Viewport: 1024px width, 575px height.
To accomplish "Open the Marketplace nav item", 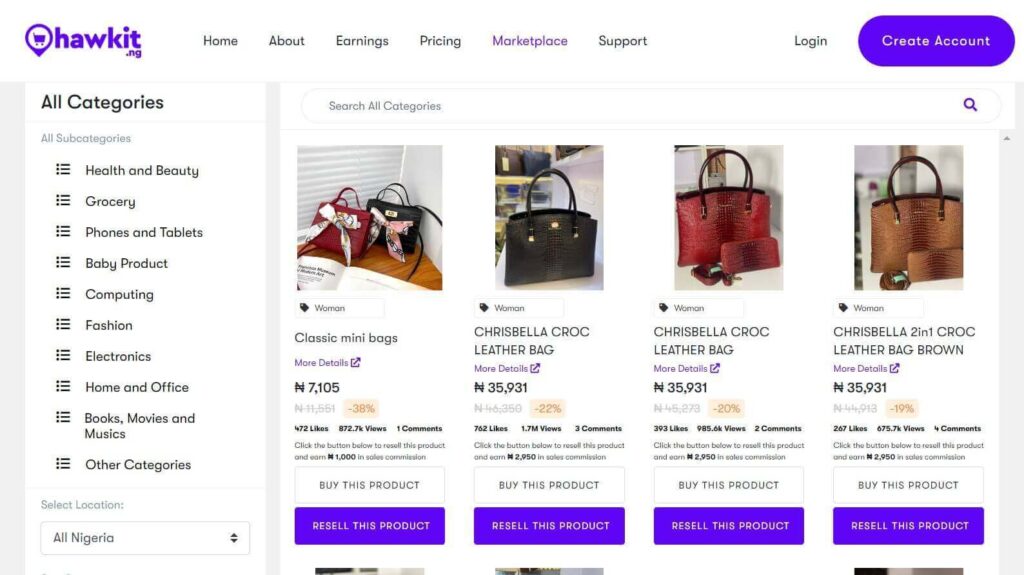I will click(x=529, y=41).
